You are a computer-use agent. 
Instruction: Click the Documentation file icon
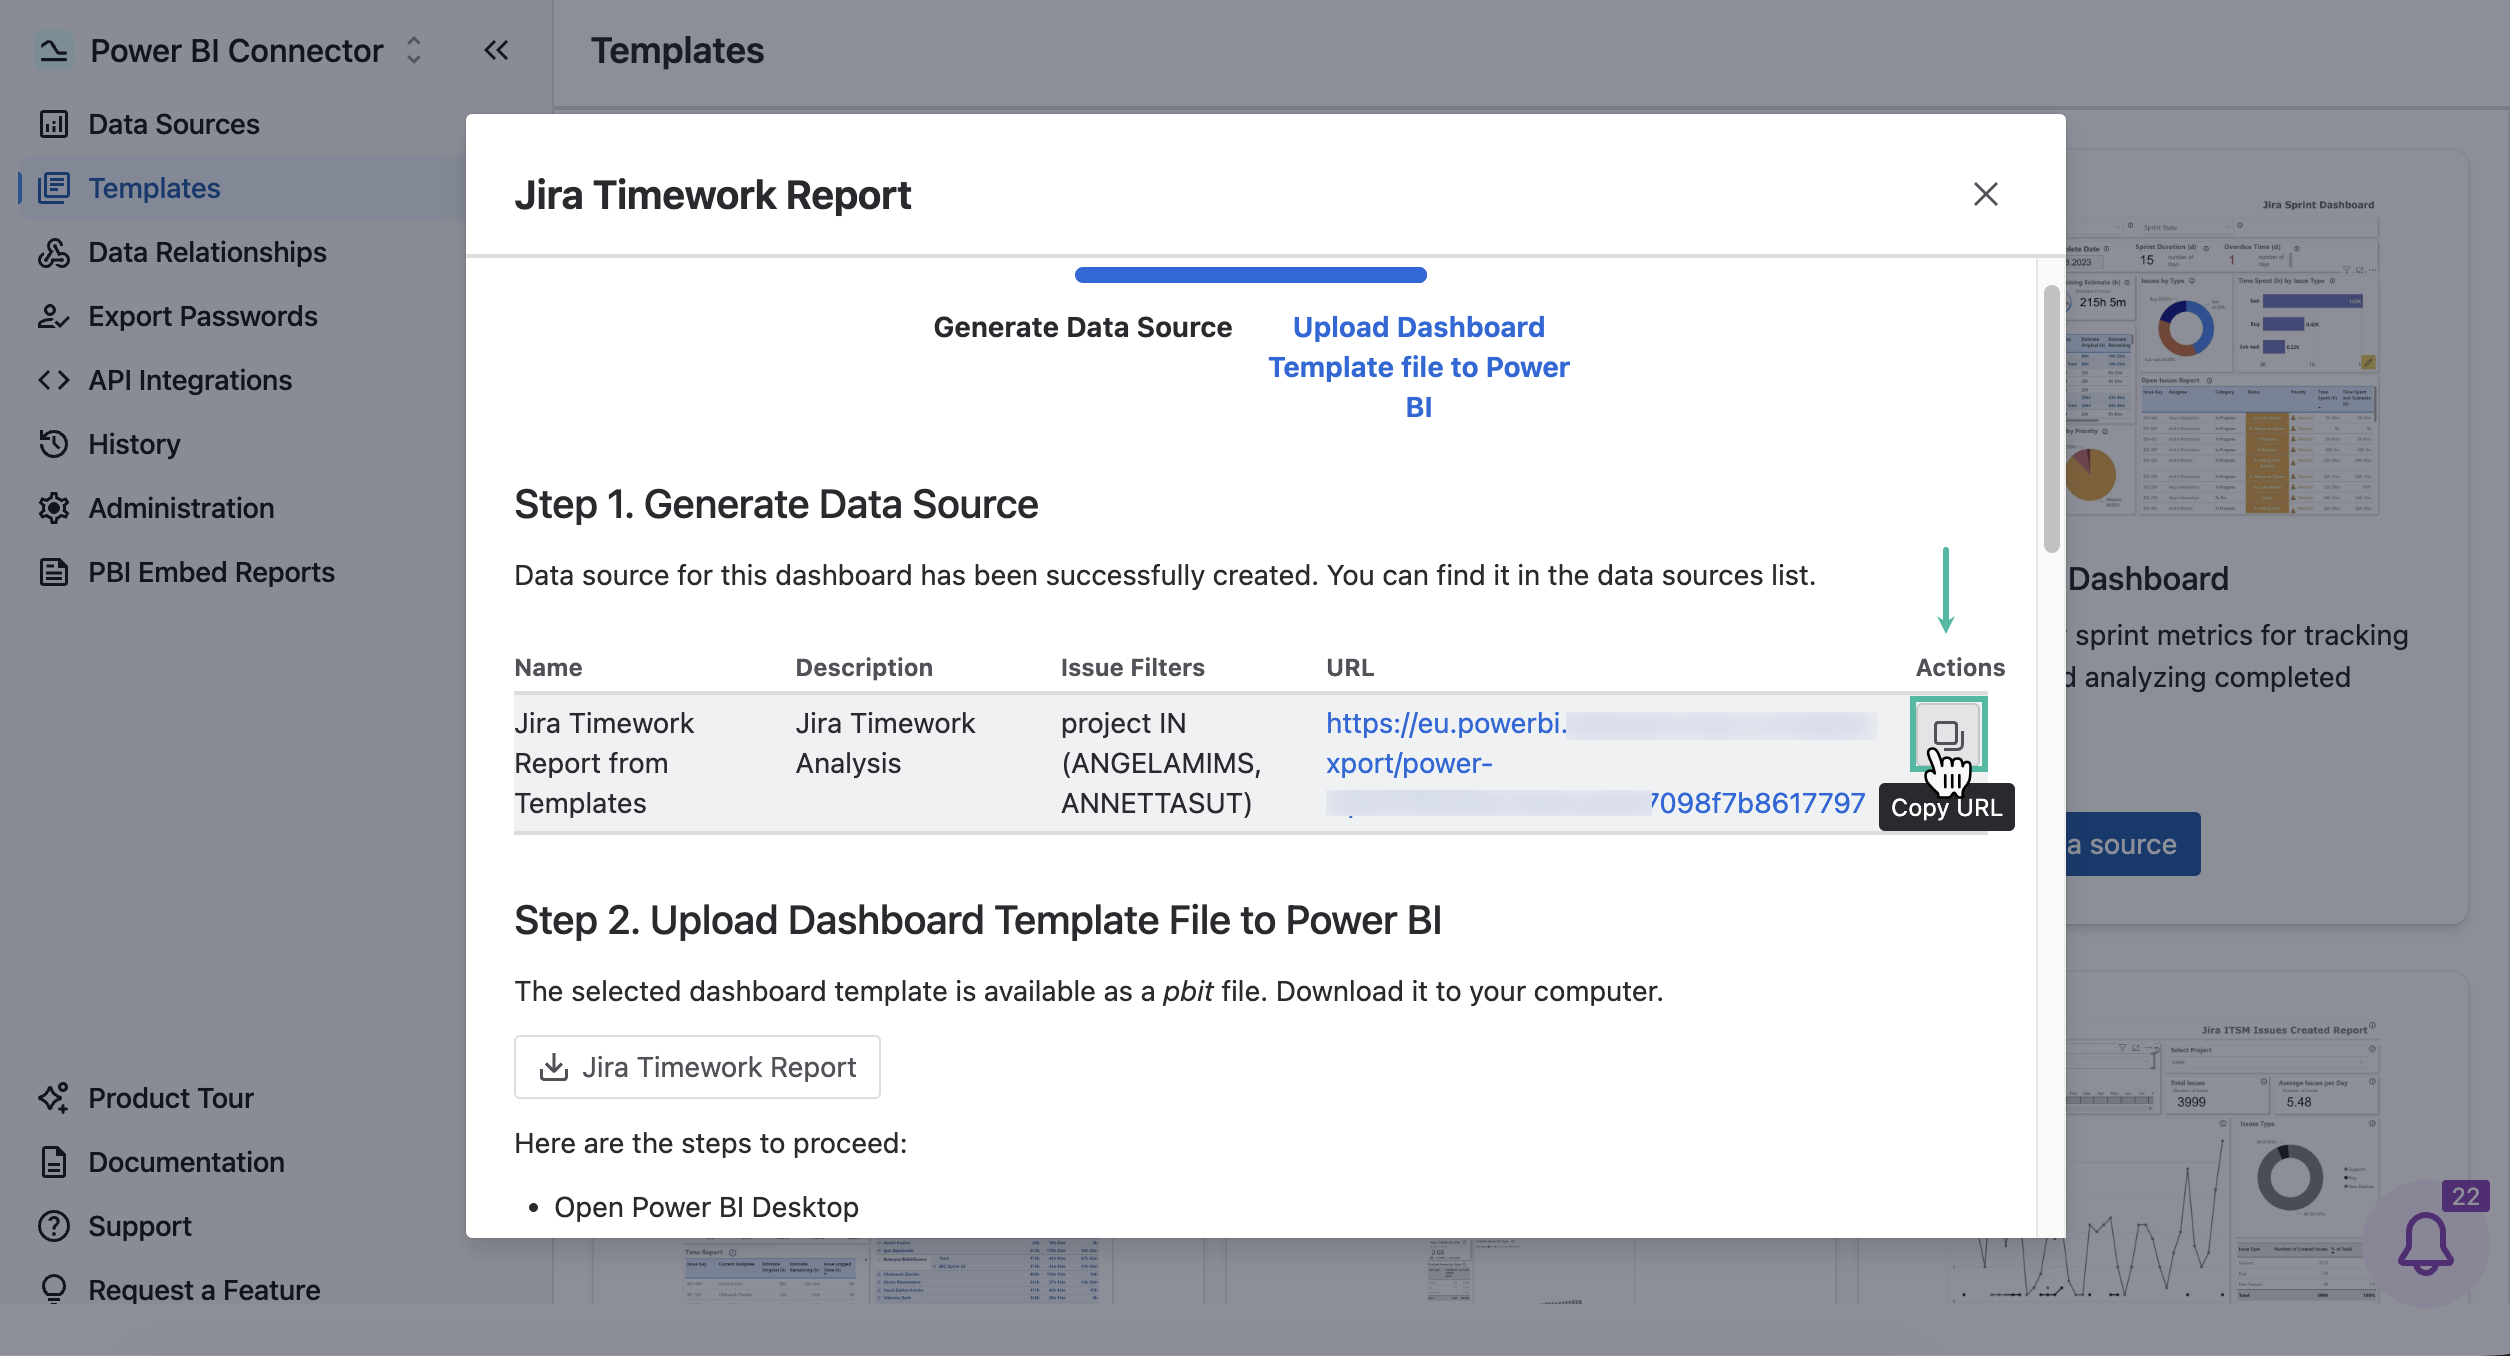pos(54,1162)
